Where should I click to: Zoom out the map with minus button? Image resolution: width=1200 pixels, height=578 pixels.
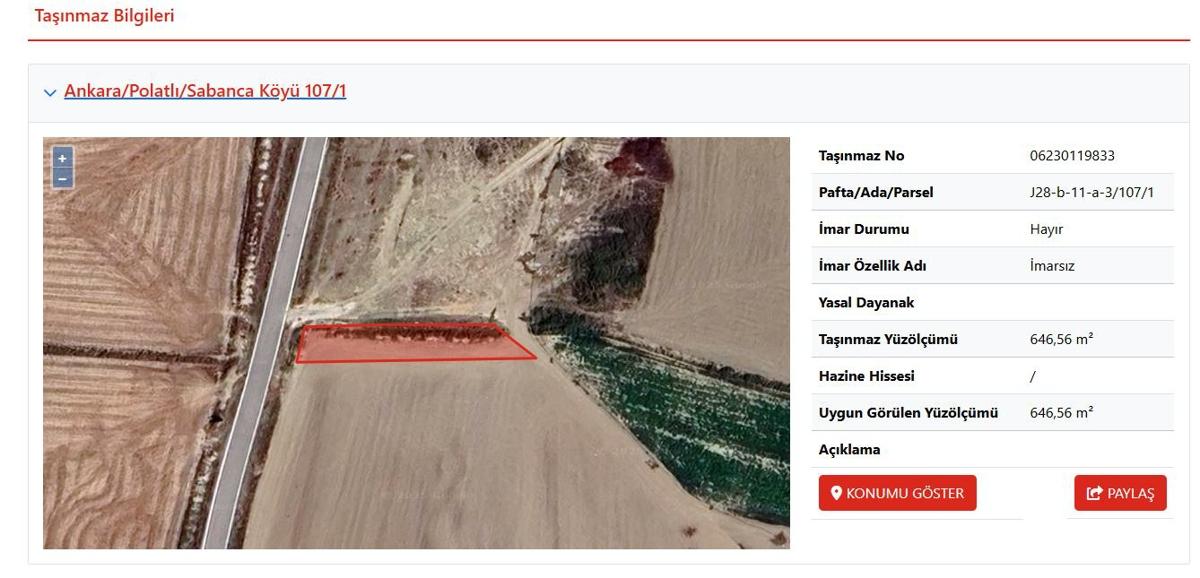click(62, 178)
